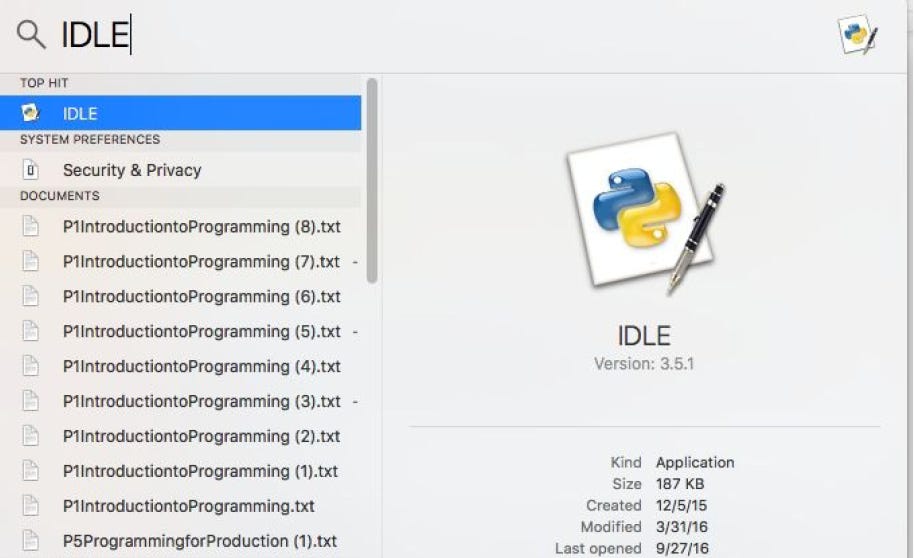Click the Kind value Application

point(695,462)
